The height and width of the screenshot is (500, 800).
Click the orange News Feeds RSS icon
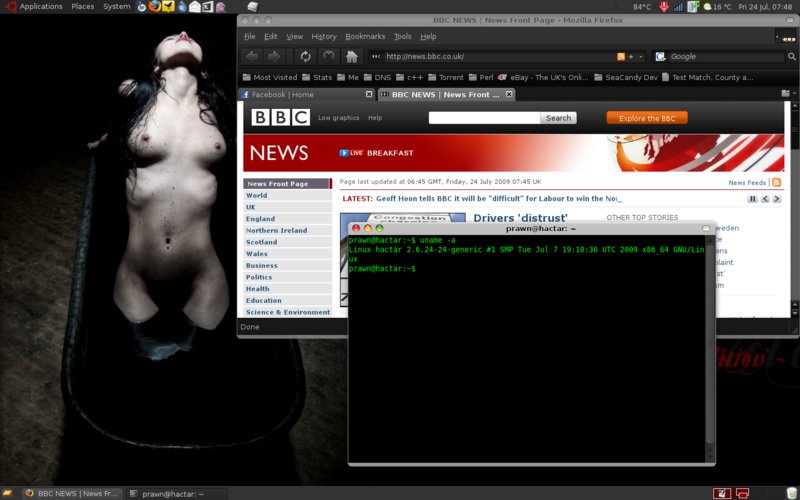[774, 183]
